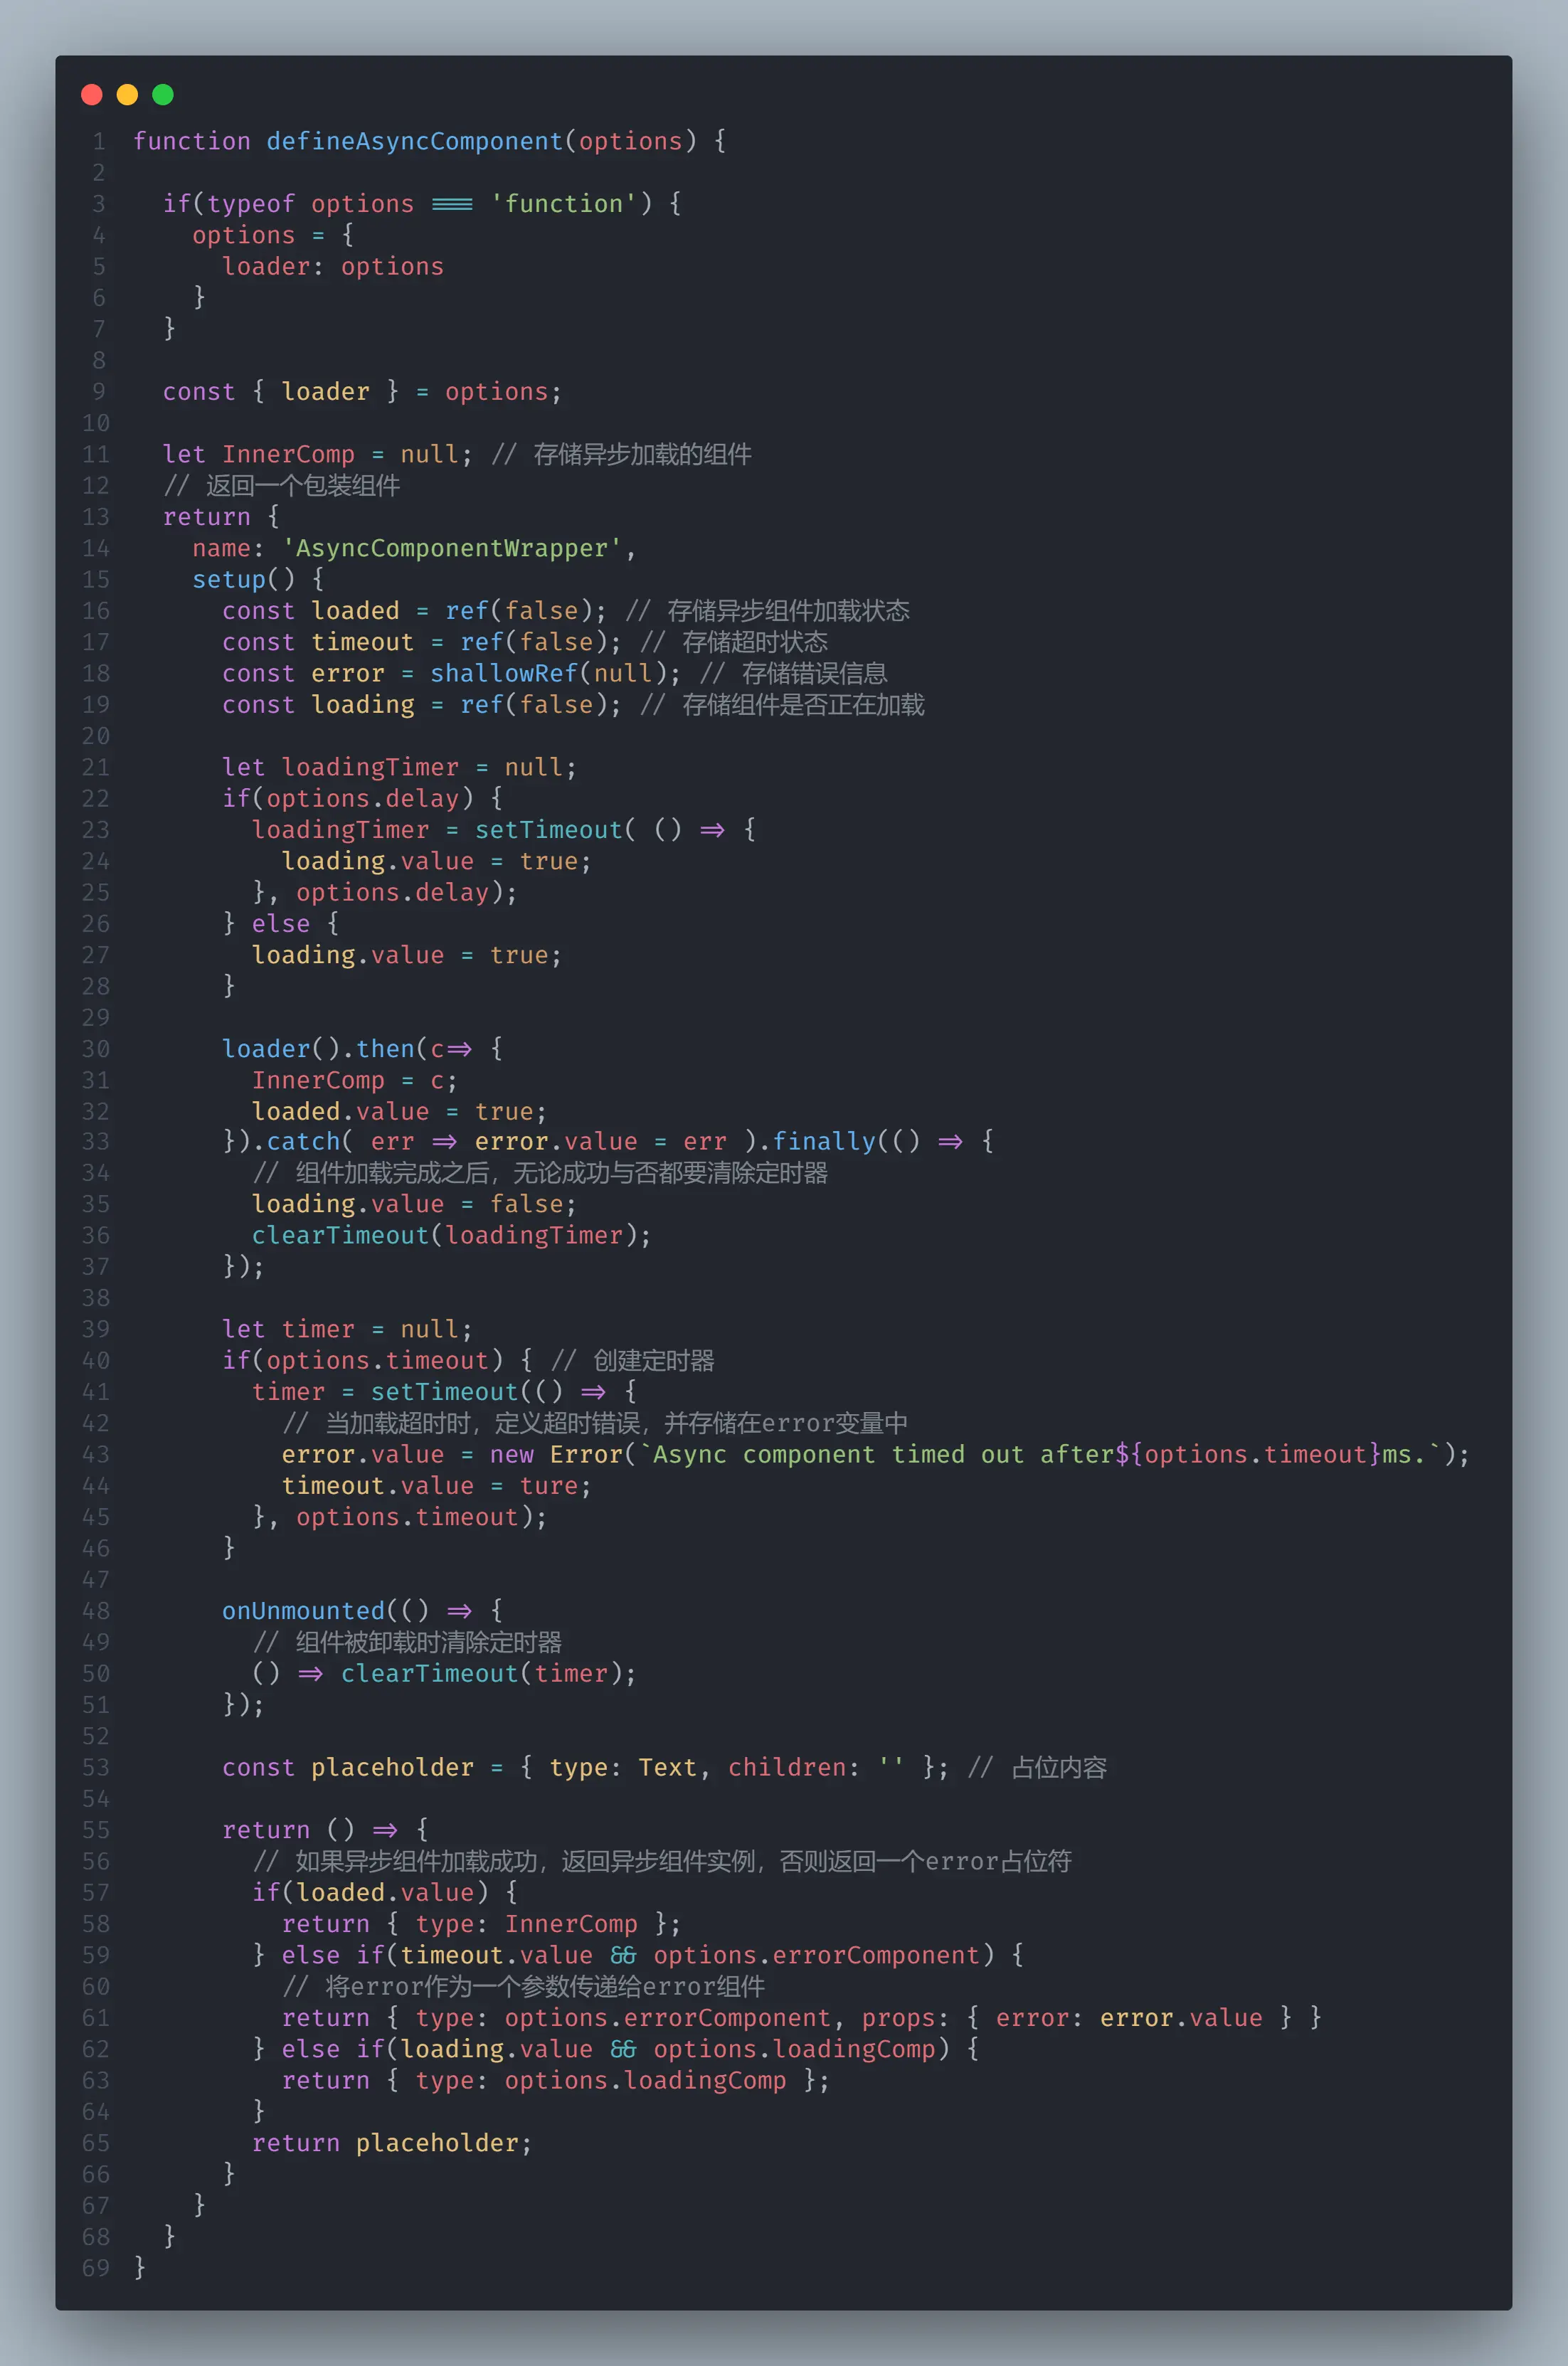Click "loading.value = false;" statement
This screenshot has width=1568, height=2366.
(414, 1204)
